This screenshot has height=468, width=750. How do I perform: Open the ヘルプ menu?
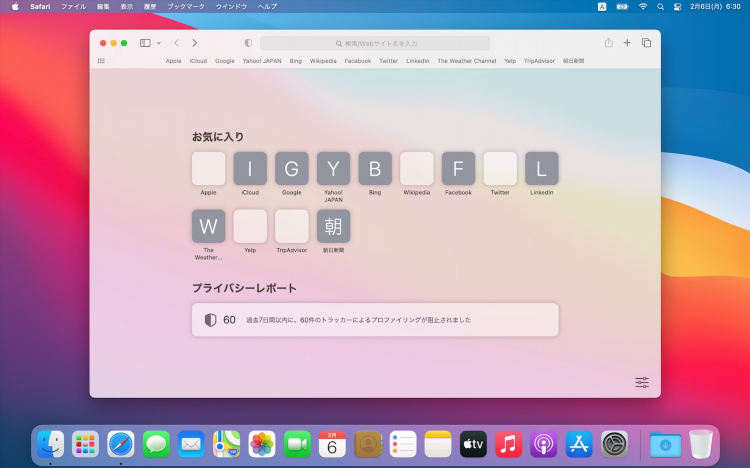click(267, 7)
